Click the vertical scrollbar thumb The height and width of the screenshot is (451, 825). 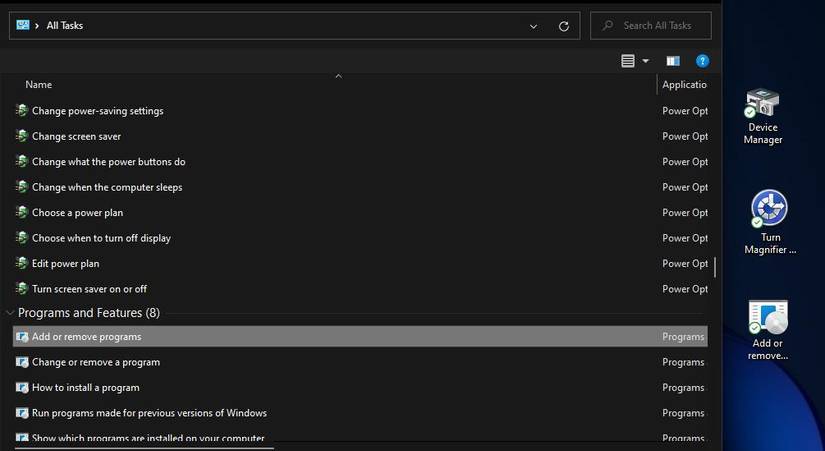pos(715,267)
